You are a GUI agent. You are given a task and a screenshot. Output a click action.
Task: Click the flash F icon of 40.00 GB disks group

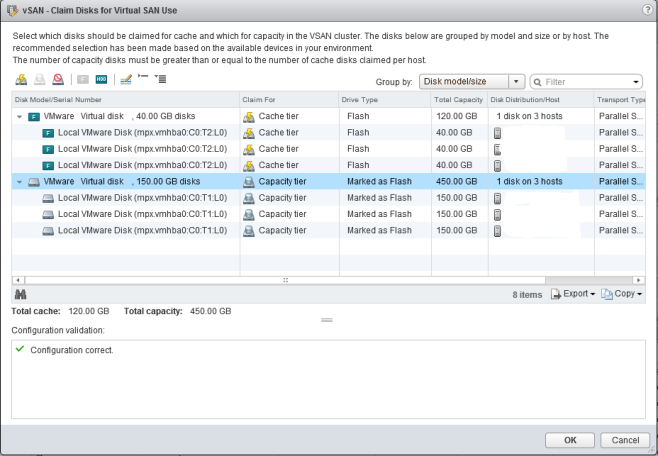pyautogui.click(x=34, y=117)
